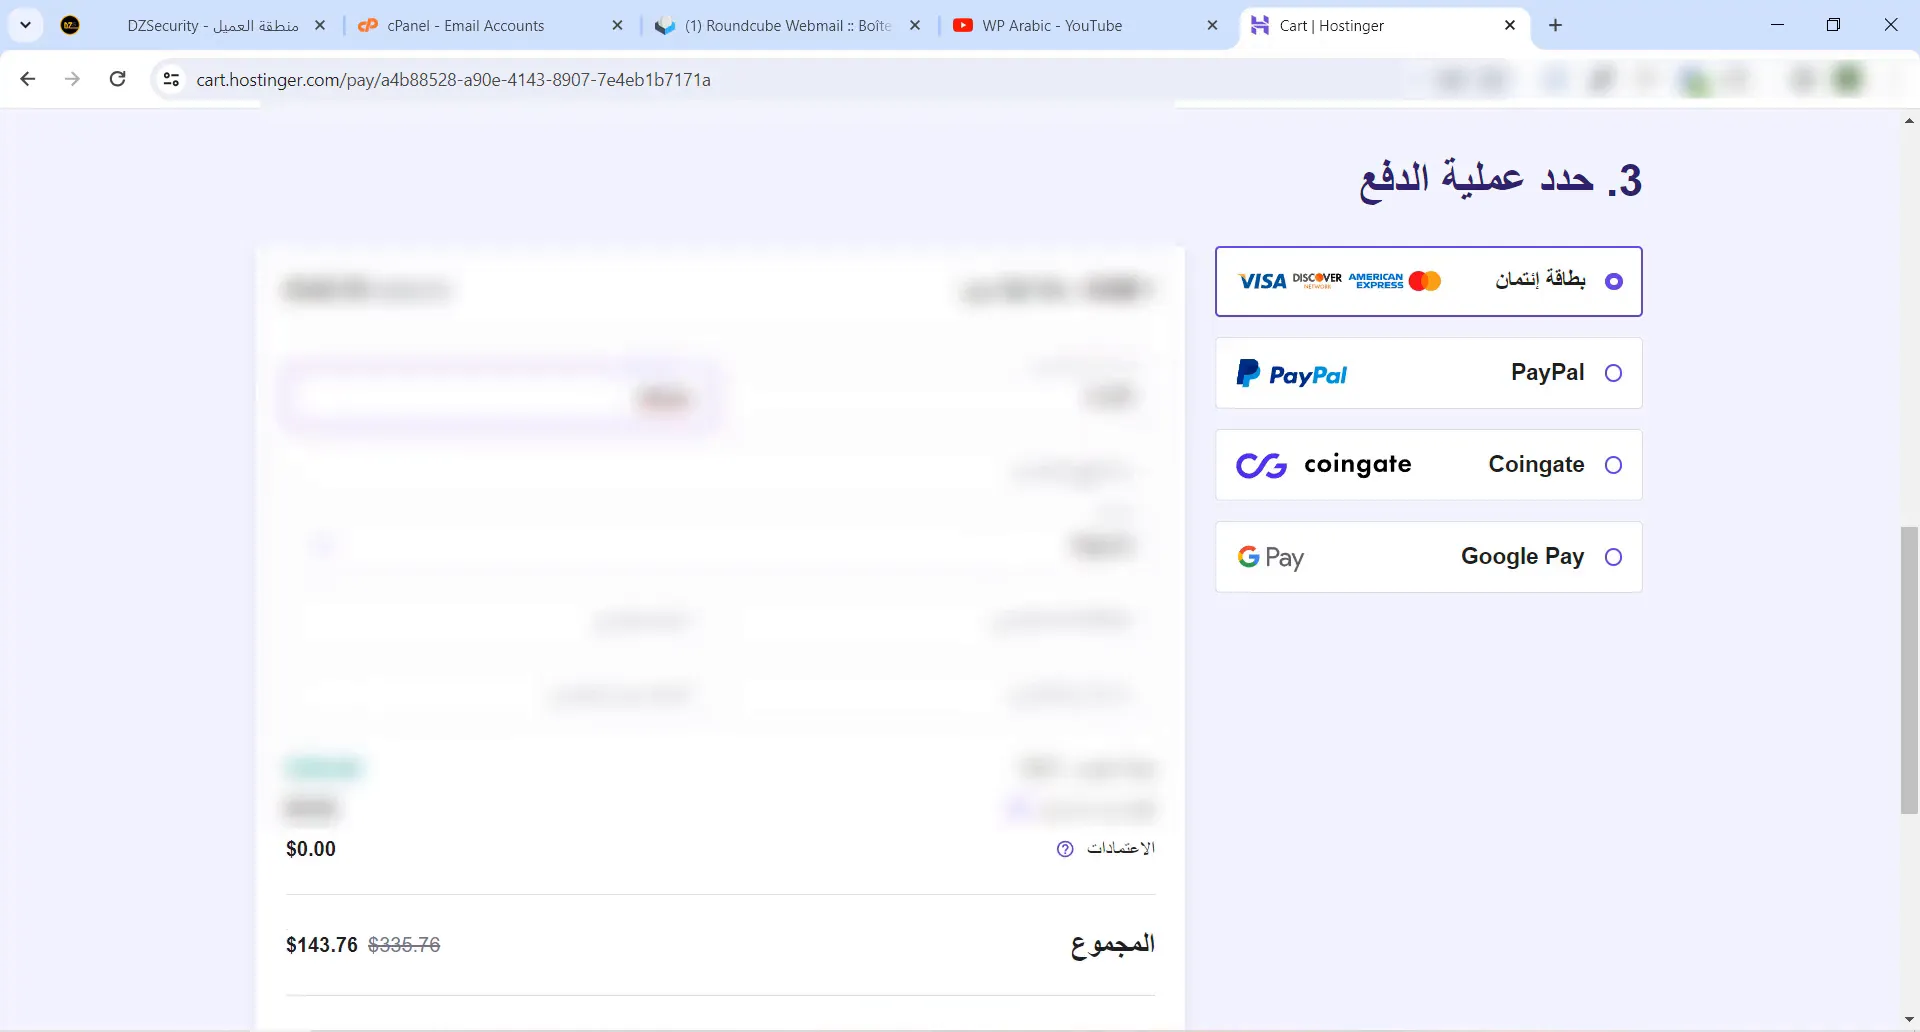Click the Mastercard logo
Screen dimensions: 1920x1032
(1425, 282)
